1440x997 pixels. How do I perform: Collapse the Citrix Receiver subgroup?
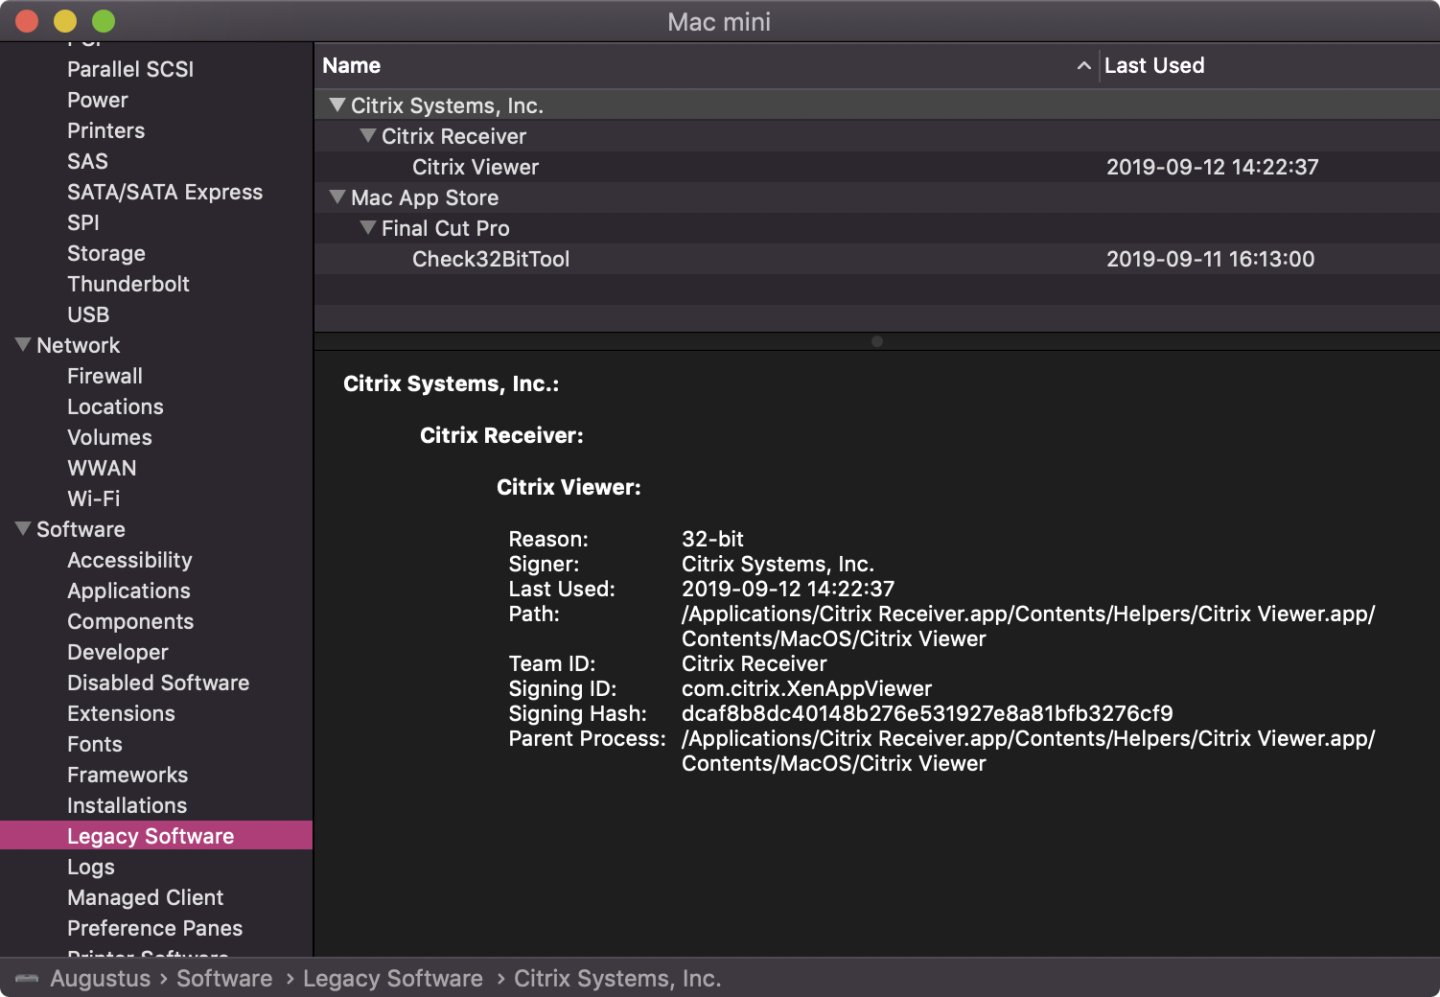368,136
